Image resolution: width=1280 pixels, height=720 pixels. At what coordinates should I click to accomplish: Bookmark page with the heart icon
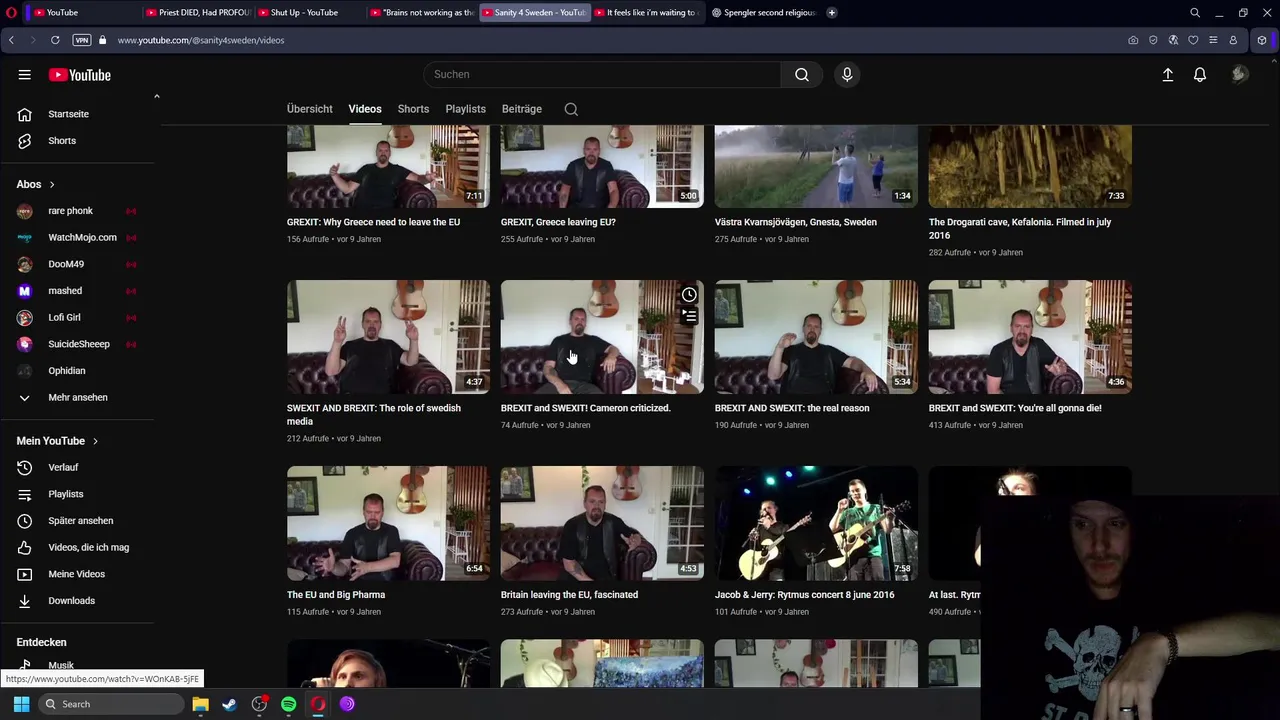1193,40
